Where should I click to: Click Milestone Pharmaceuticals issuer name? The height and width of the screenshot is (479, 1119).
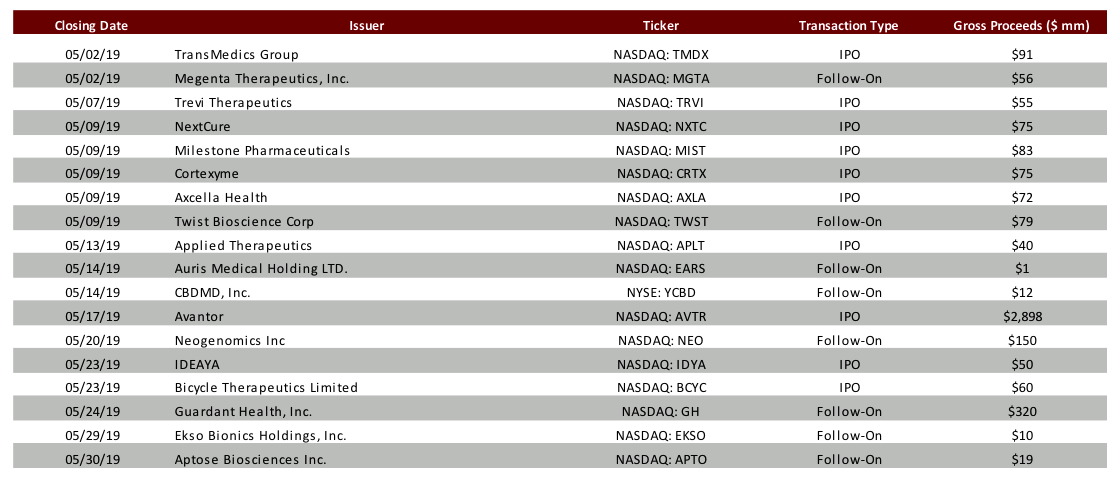coord(262,150)
